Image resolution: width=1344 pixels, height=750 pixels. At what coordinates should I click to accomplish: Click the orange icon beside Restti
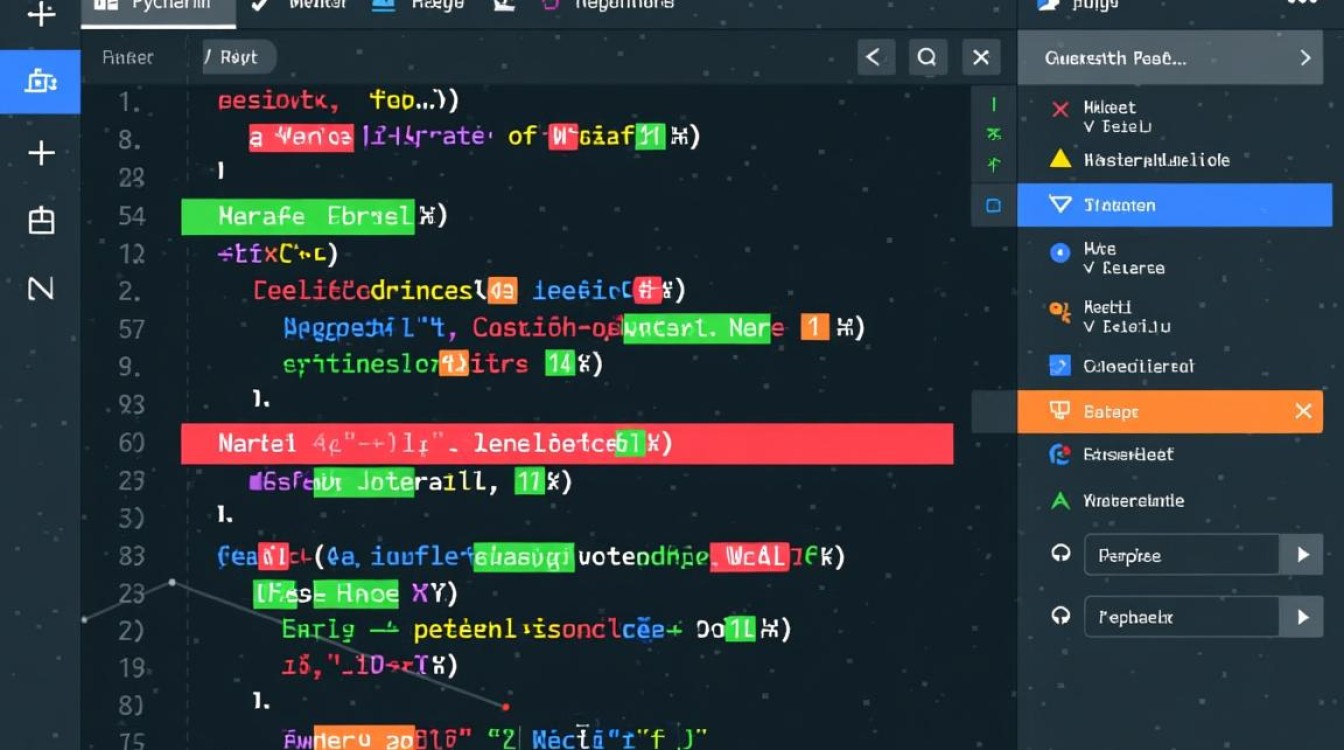coord(1060,312)
